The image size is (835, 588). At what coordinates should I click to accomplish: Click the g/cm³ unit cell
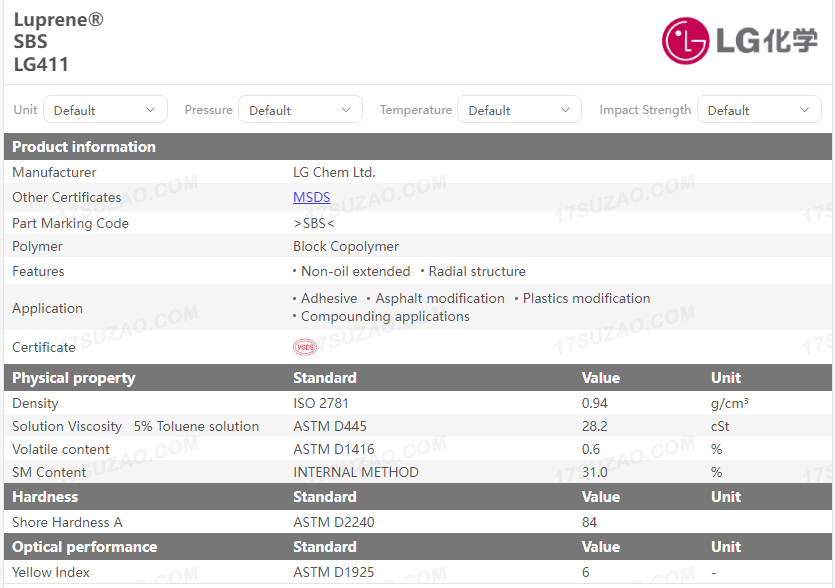click(730, 403)
